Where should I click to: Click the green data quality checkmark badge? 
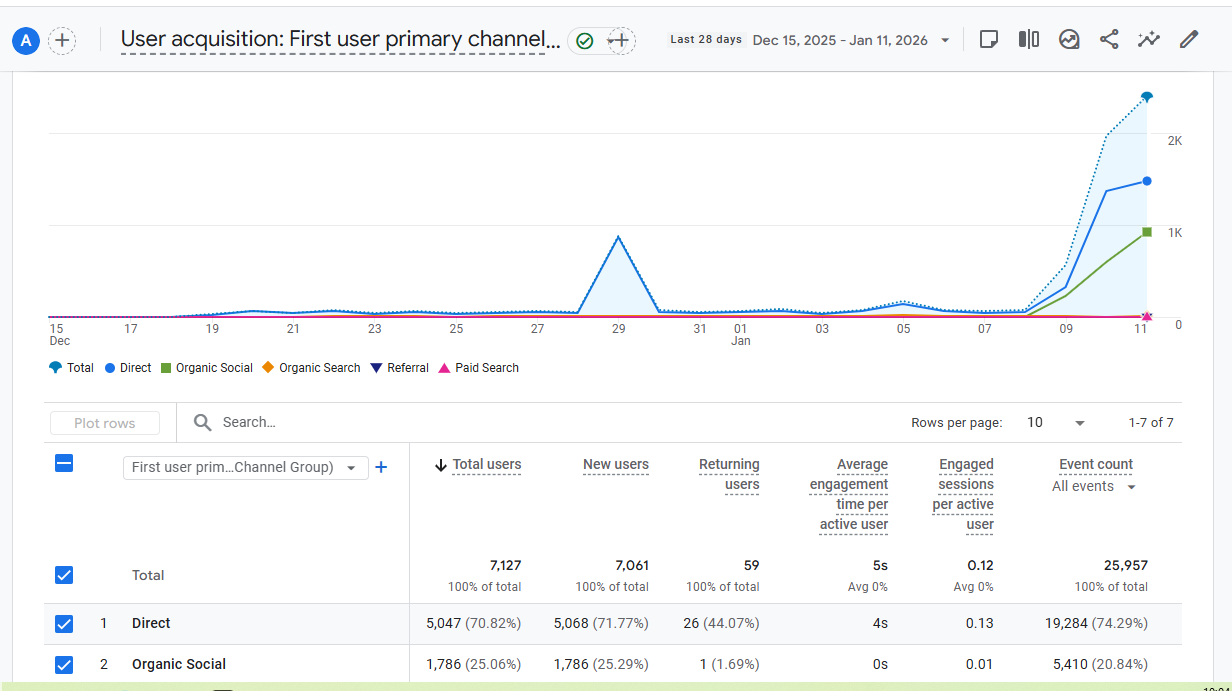pyautogui.click(x=585, y=41)
